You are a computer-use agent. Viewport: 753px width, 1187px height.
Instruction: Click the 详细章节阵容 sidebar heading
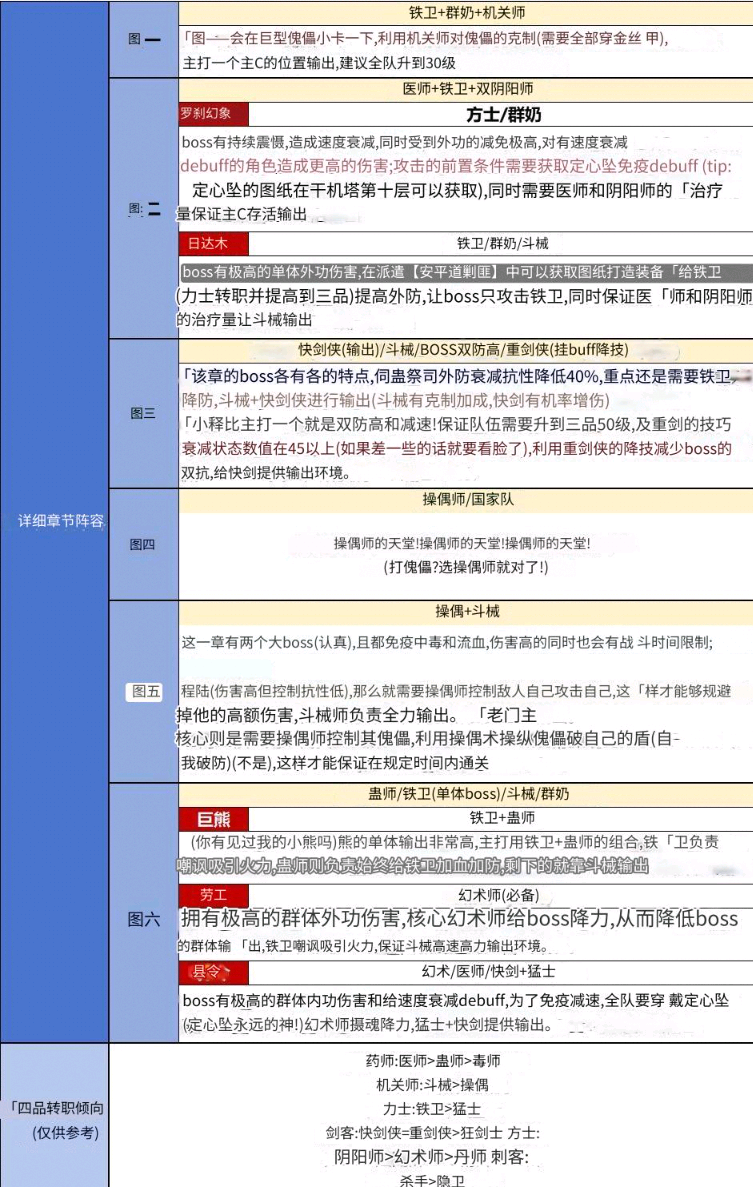click(x=60, y=520)
